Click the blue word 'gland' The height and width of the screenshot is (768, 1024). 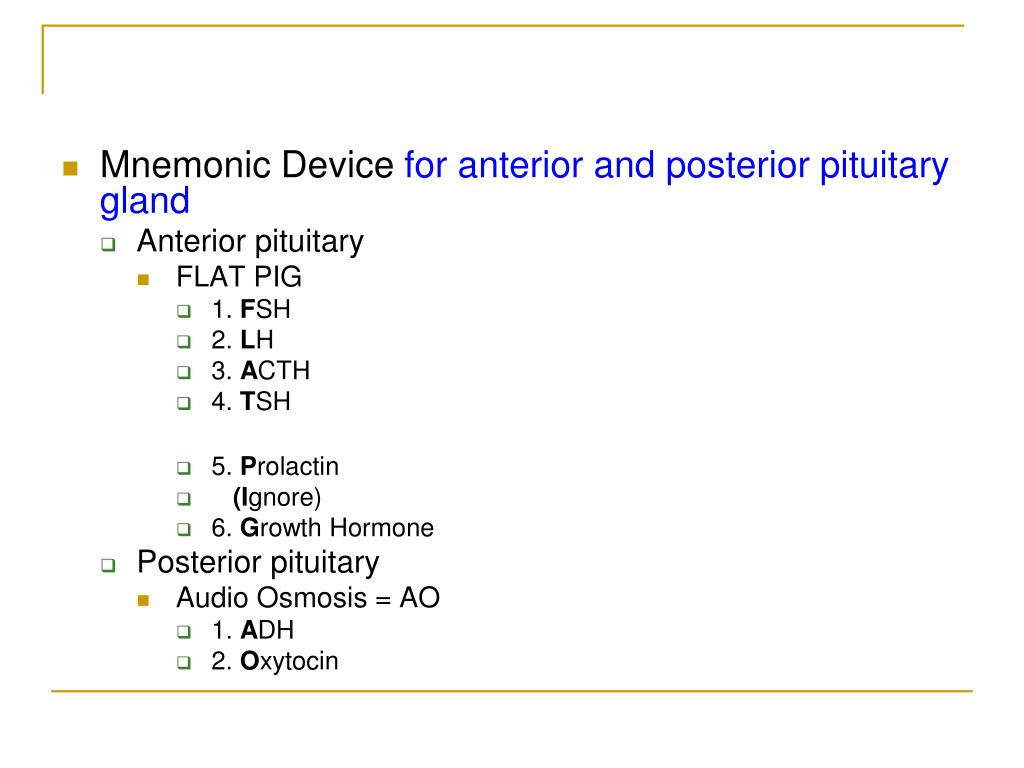(x=145, y=202)
